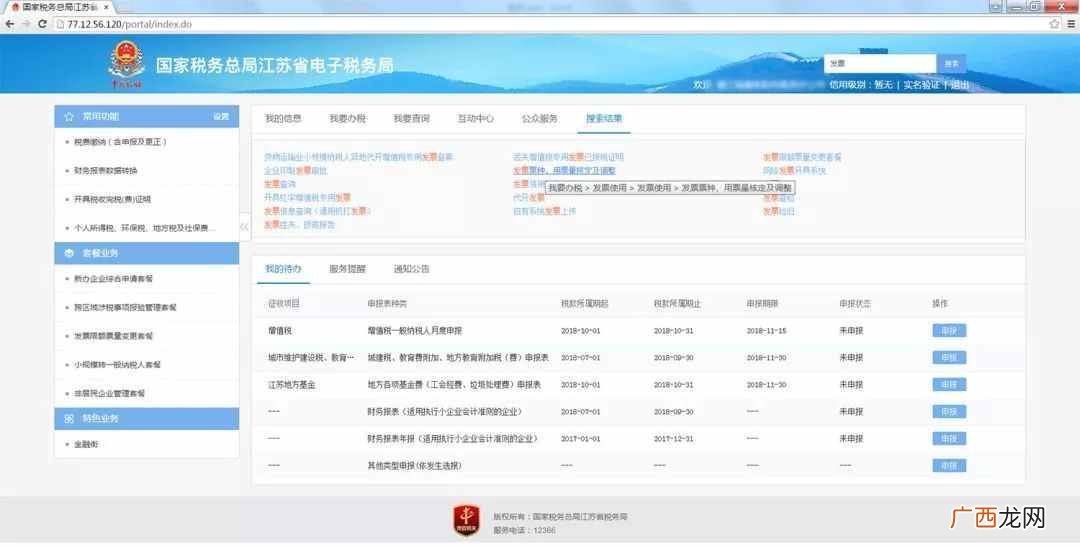Open 财务报表数据转换 in the sidebar
The image size is (1080, 546).
[105, 171]
